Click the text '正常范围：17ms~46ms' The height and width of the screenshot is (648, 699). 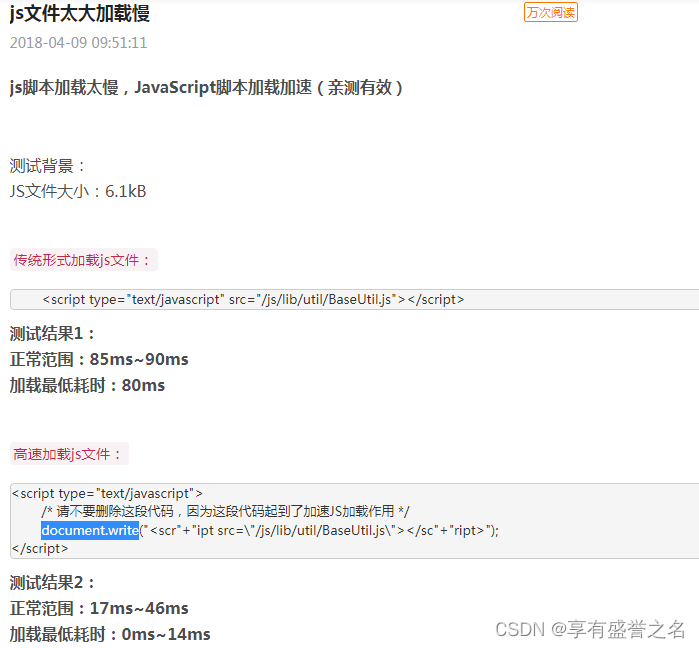(x=99, y=608)
